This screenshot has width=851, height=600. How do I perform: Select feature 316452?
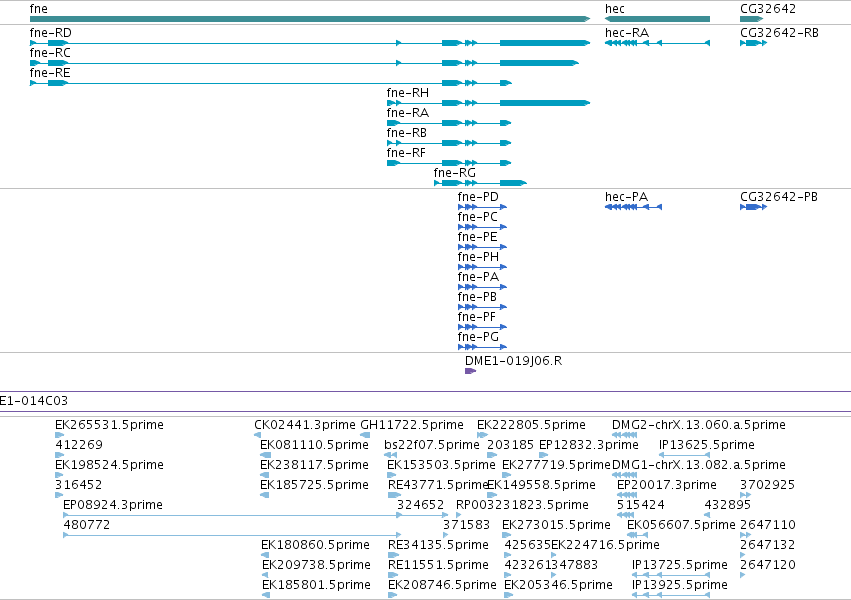(79, 485)
